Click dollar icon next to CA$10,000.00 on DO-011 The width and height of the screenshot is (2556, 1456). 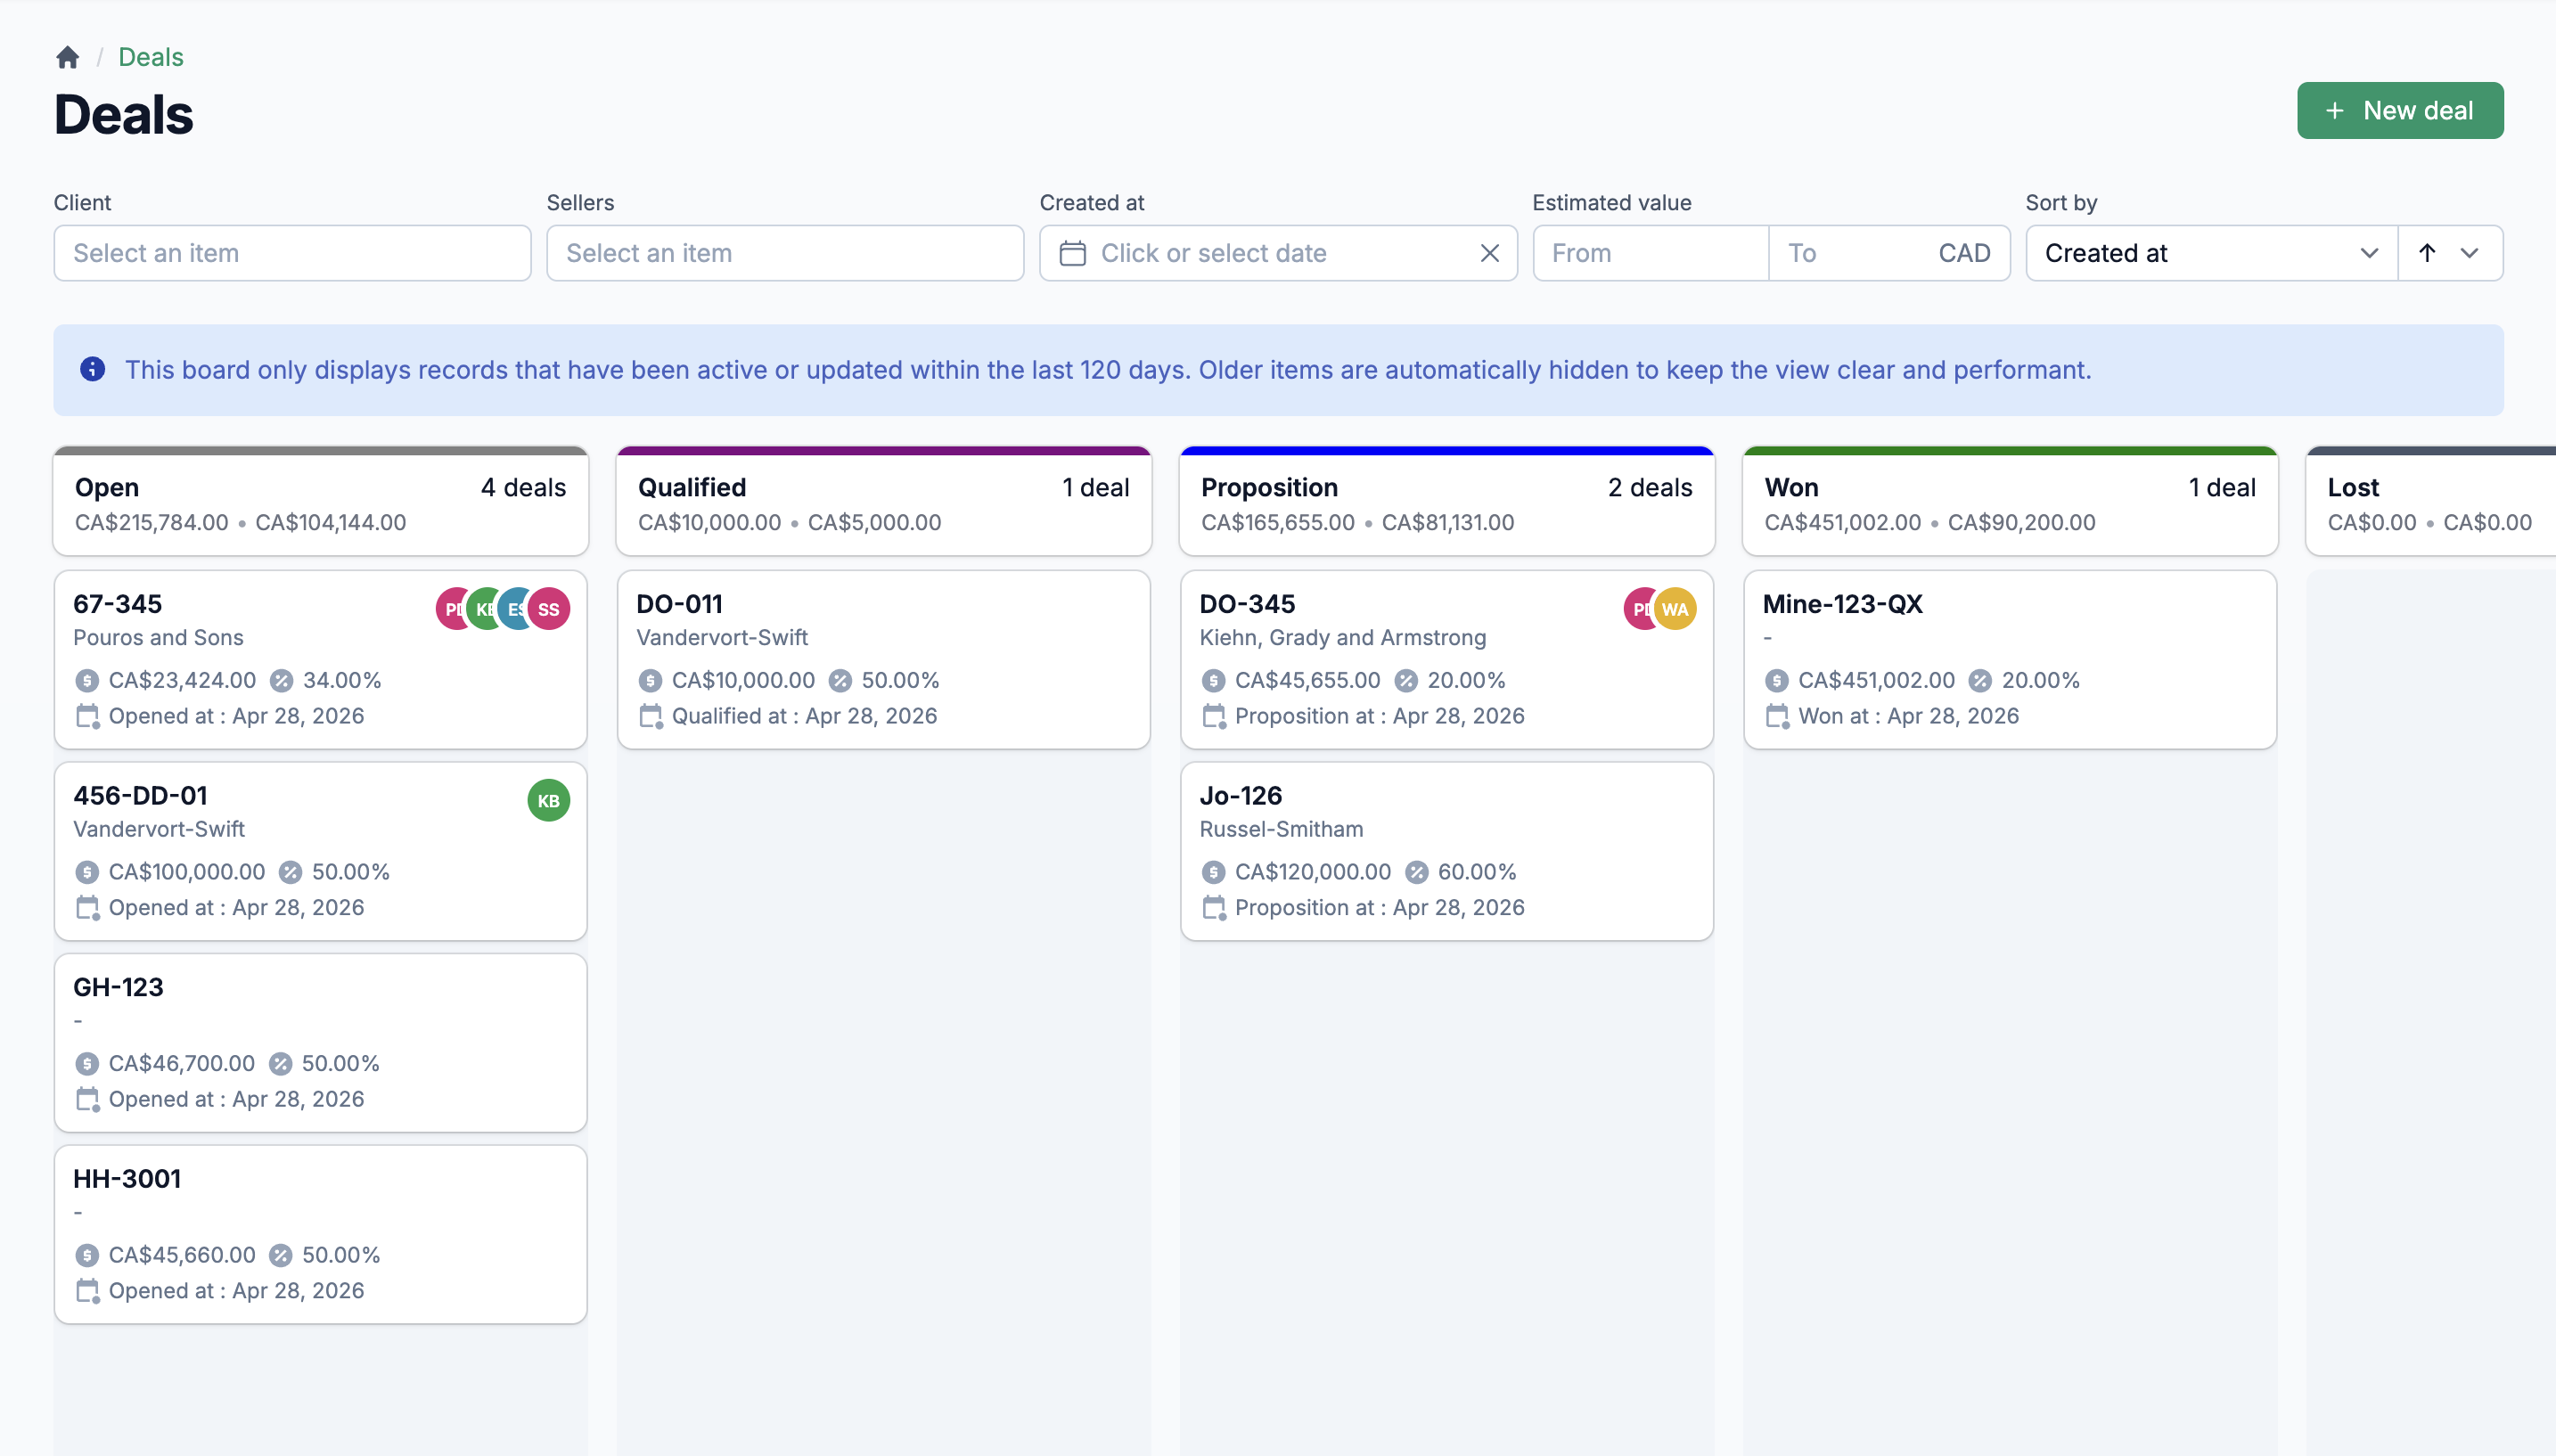(650, 681)
